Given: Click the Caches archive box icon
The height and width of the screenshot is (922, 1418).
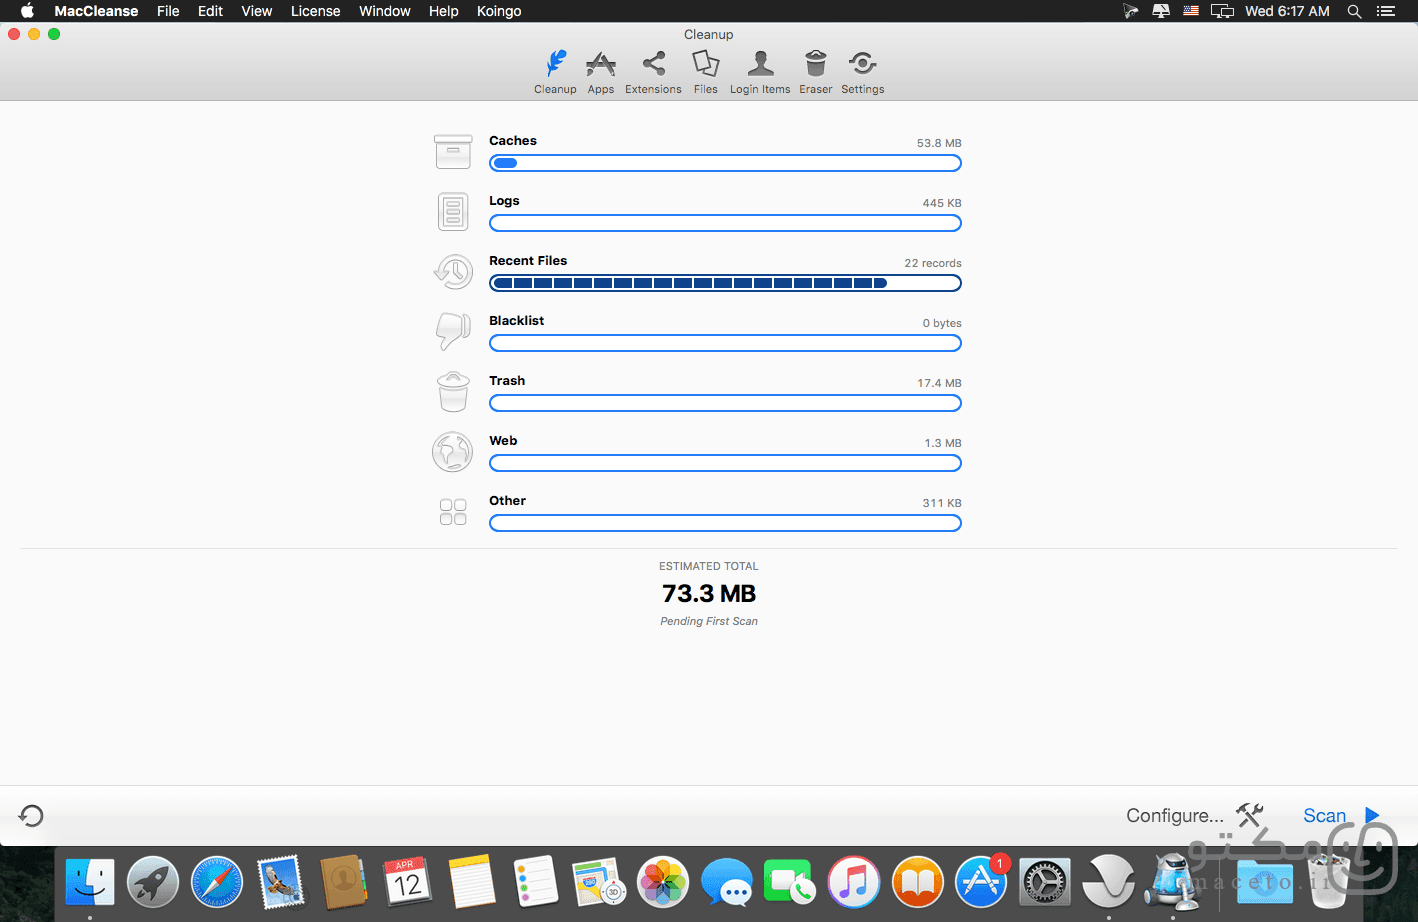Looking at the screenshot, I should coord(453,152).
